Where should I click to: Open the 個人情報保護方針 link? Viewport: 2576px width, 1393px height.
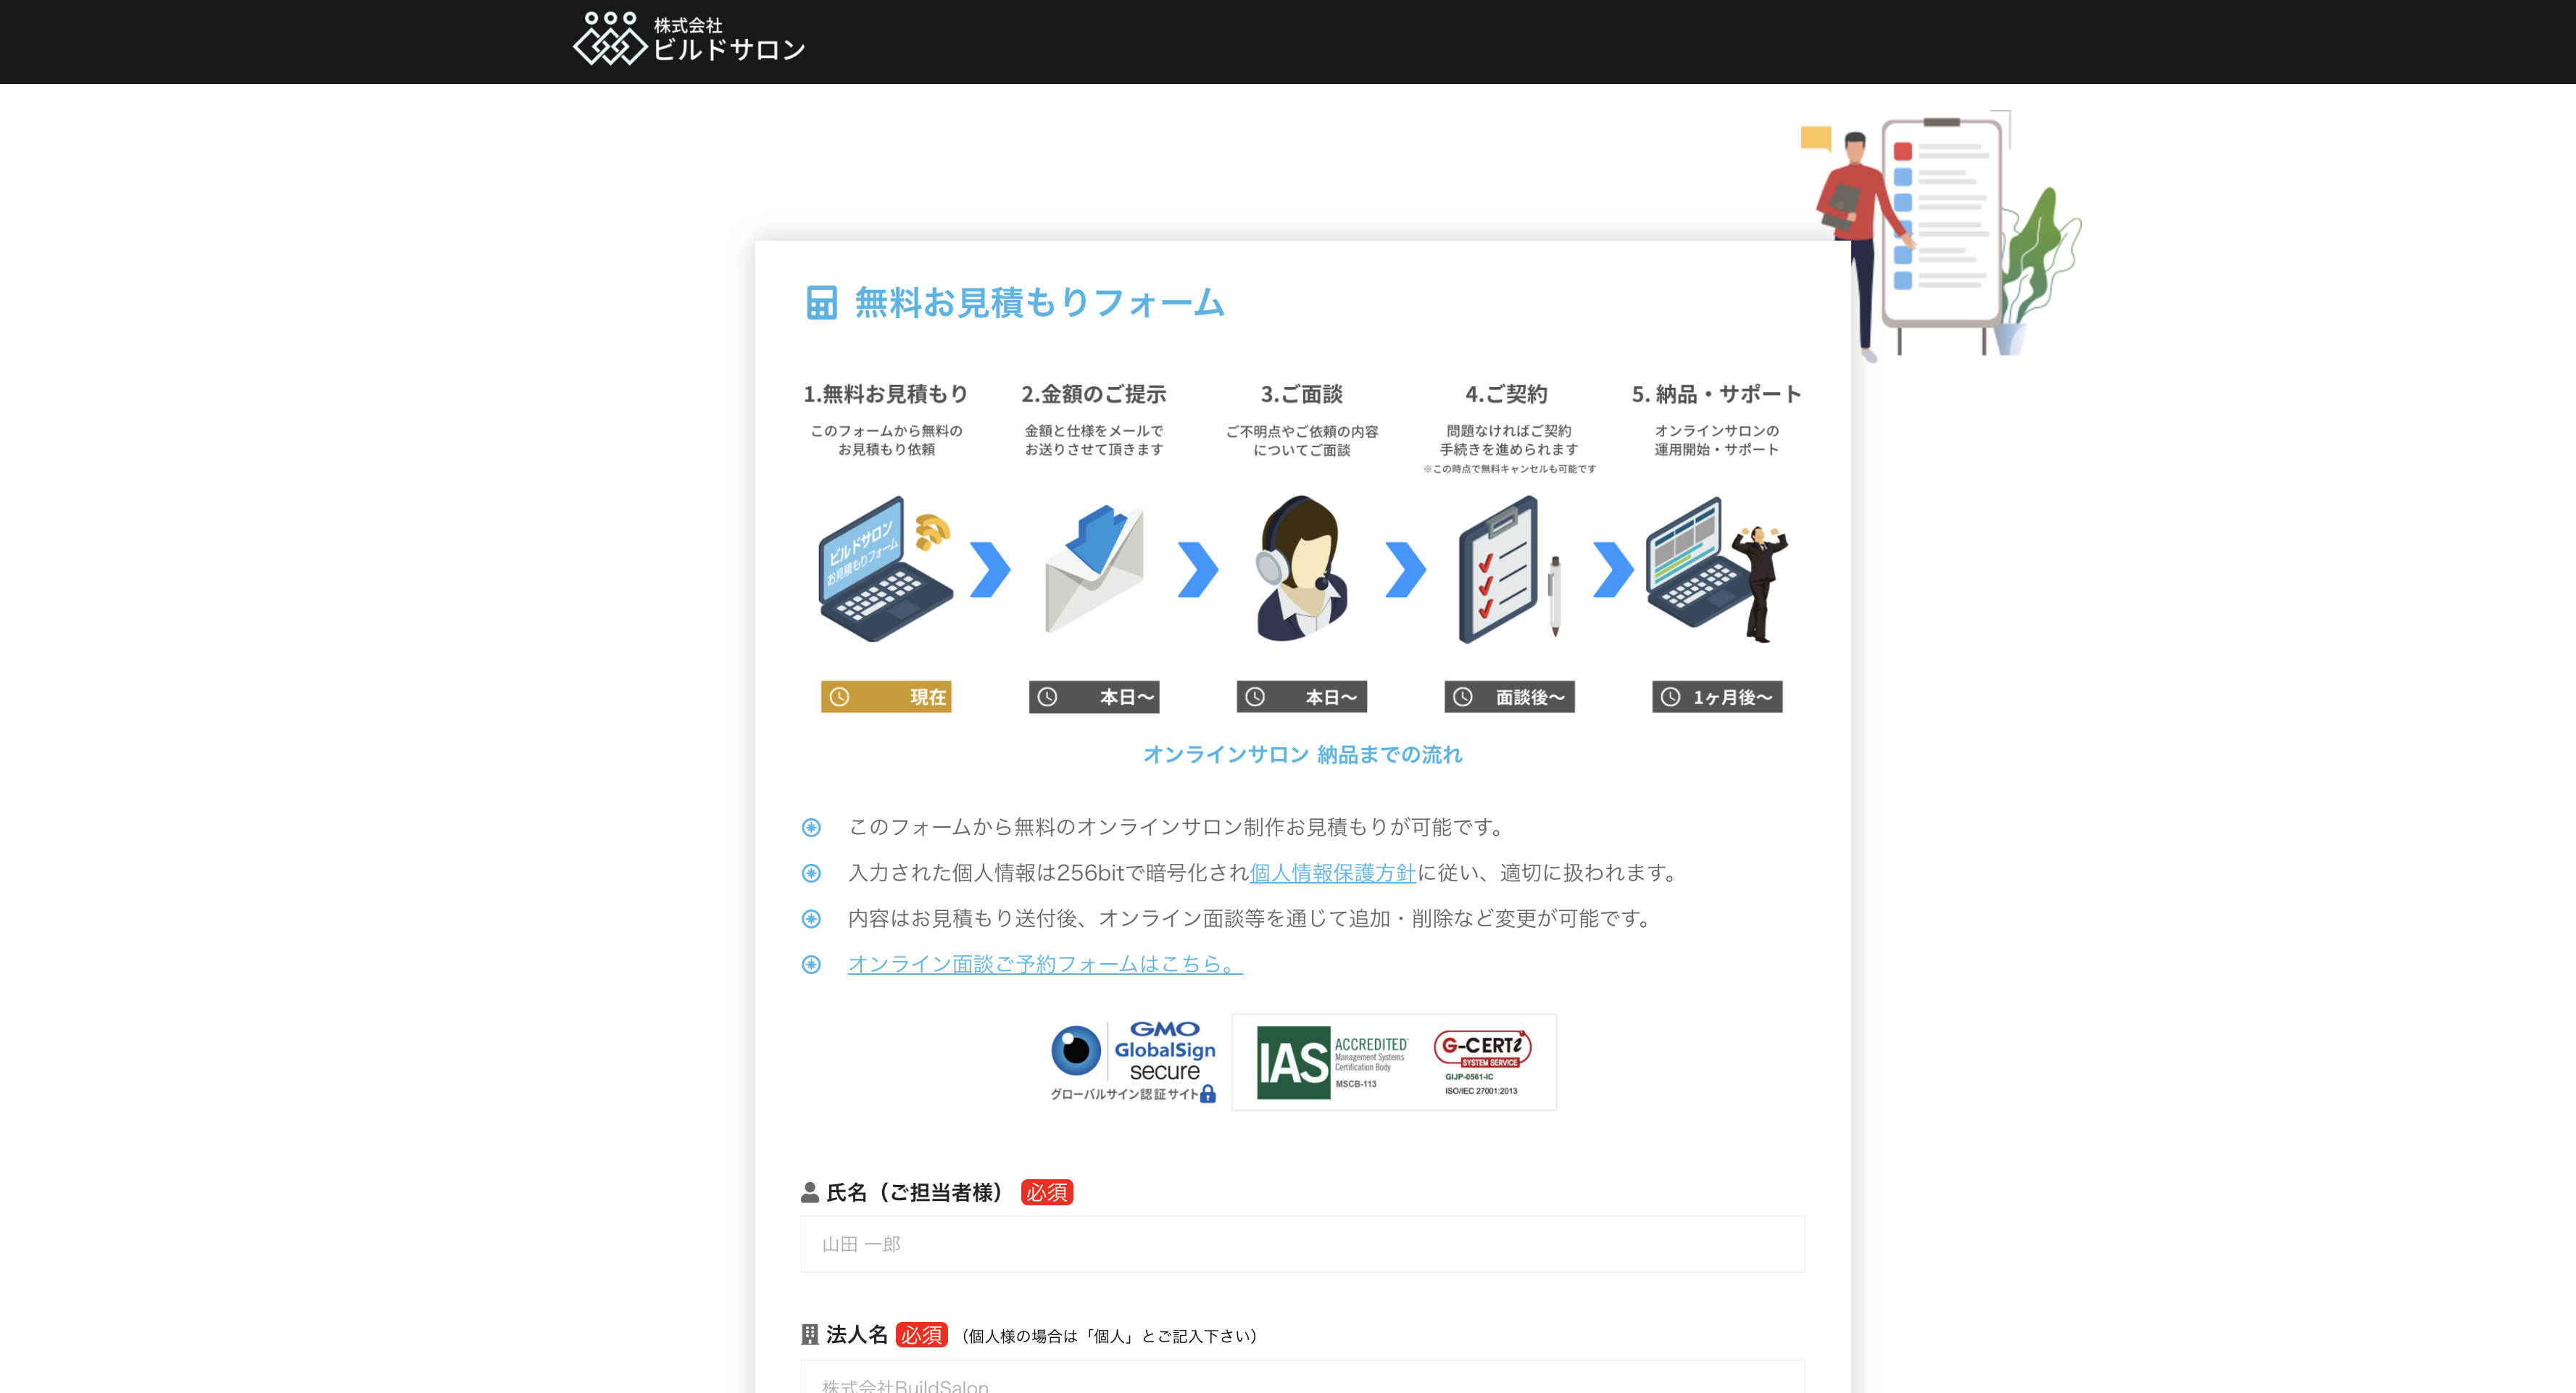(1332, 872)
